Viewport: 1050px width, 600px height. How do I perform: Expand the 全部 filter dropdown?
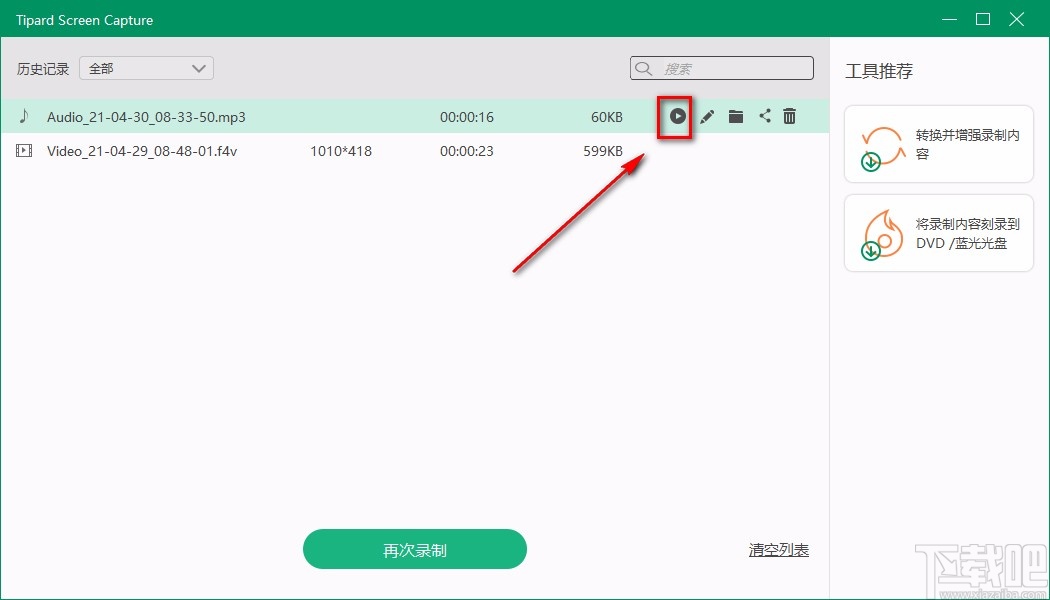pos(198,68)
